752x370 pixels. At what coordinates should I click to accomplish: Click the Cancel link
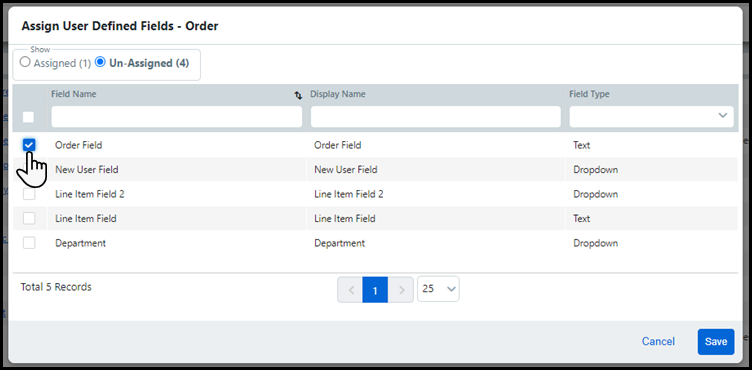pyautogui.click(x=658, y=341)
